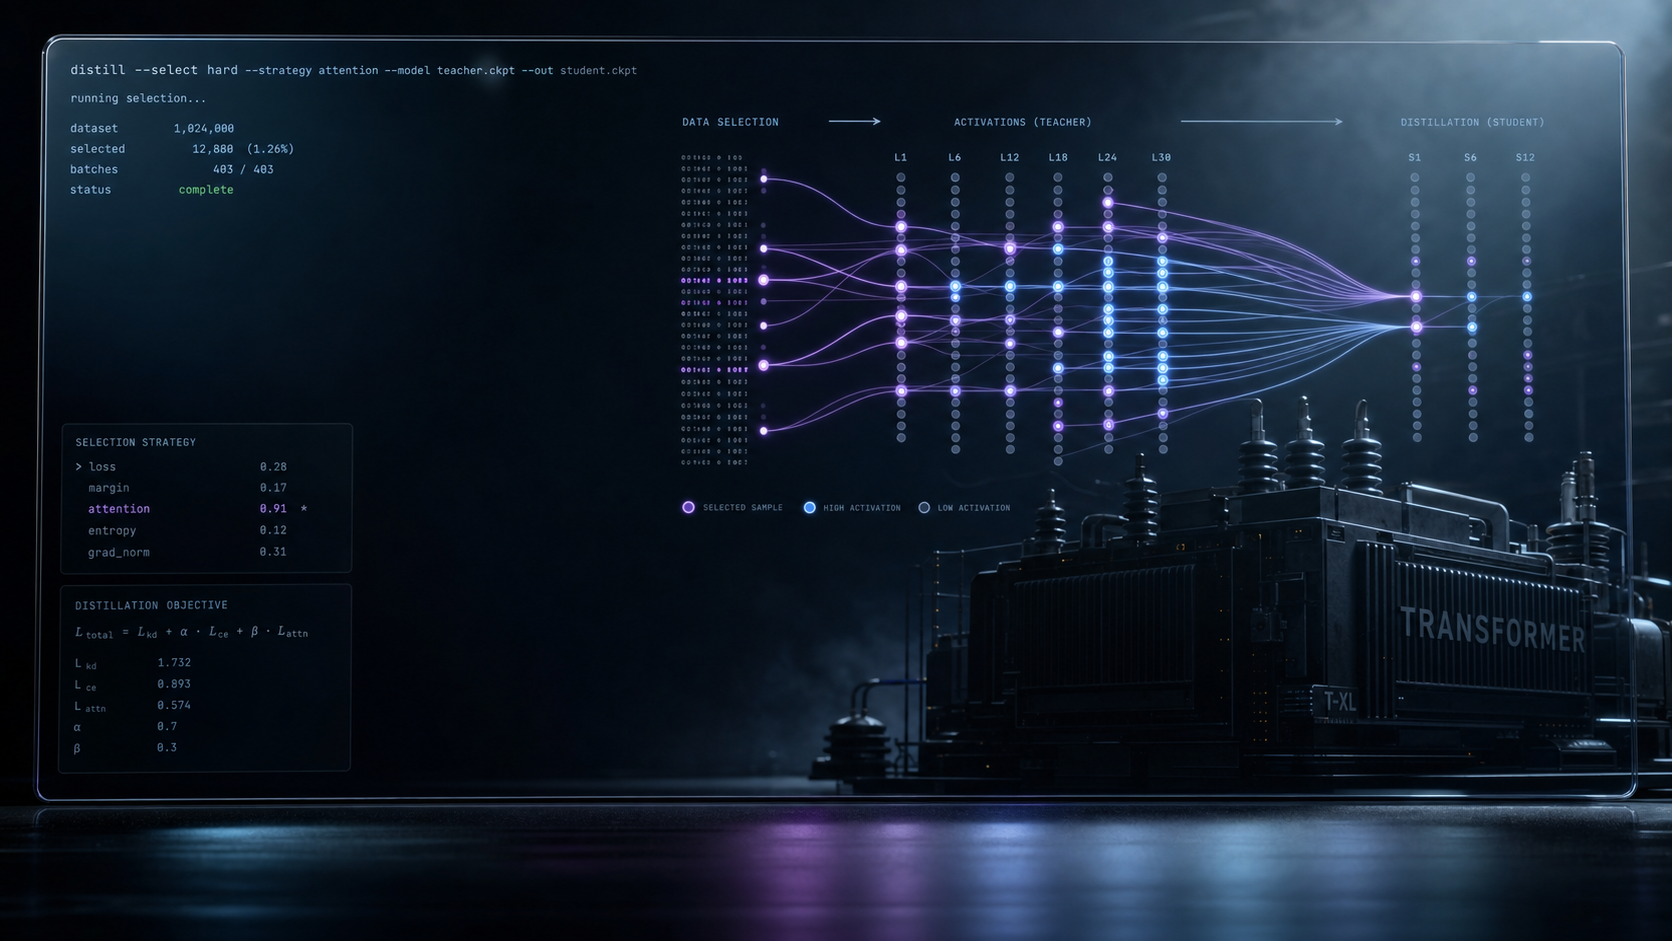Click the beta value 0.3

[167, 747]
